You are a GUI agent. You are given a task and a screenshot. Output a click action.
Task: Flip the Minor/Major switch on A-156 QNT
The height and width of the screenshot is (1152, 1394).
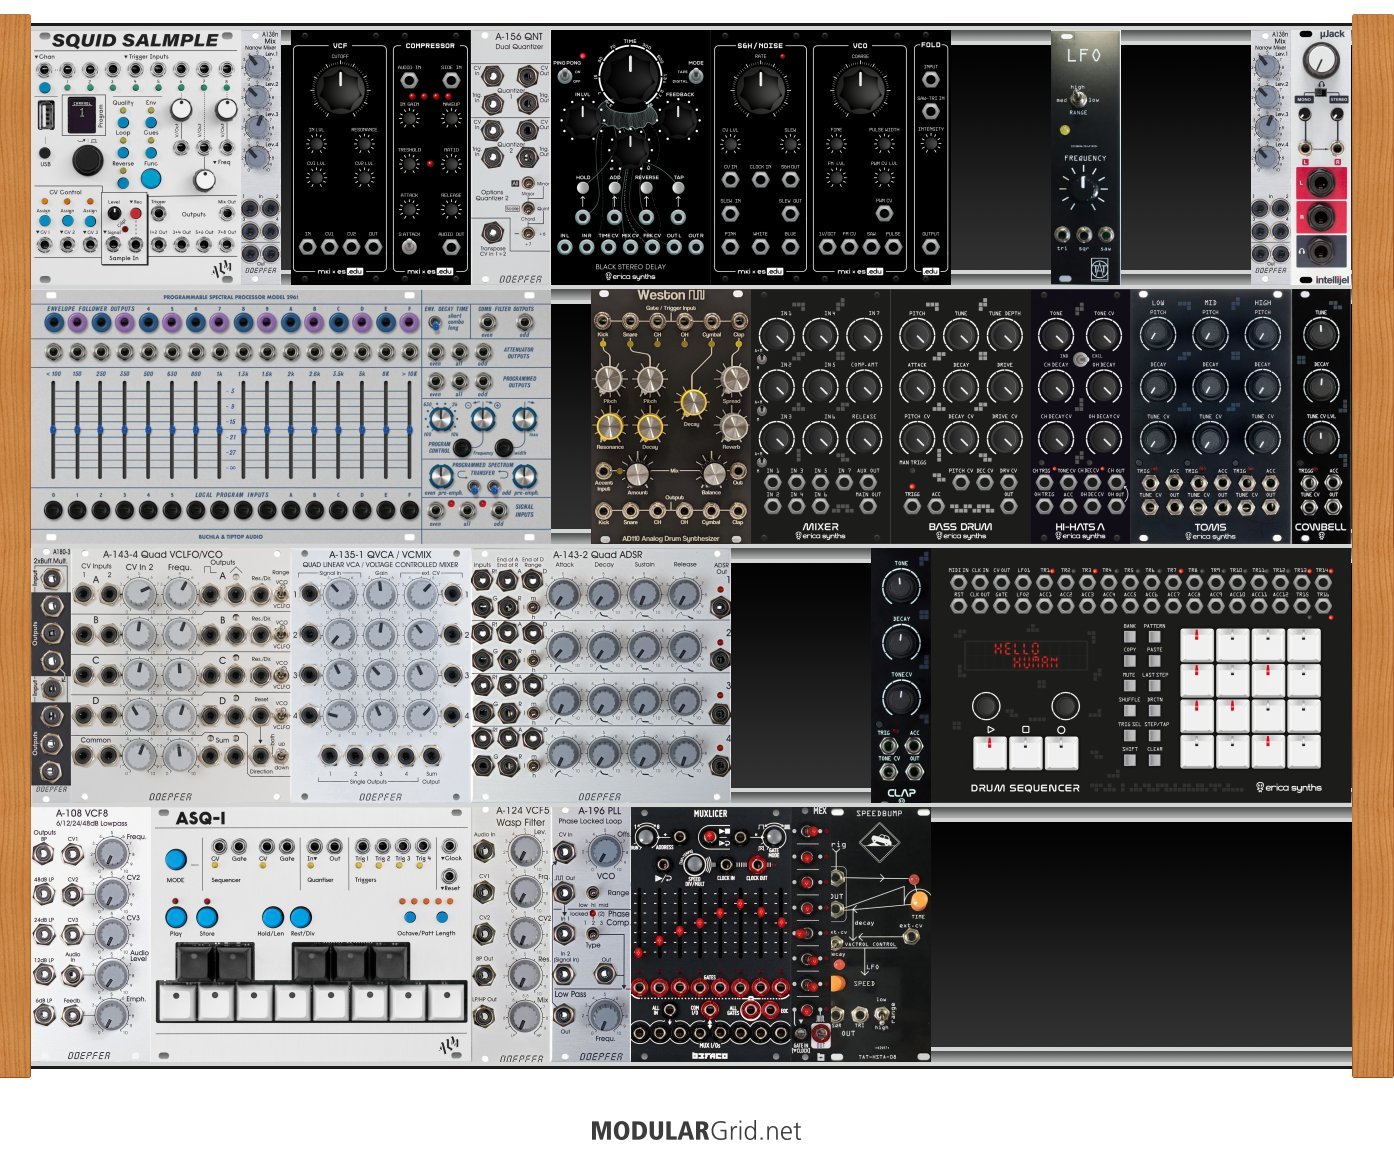528,184
